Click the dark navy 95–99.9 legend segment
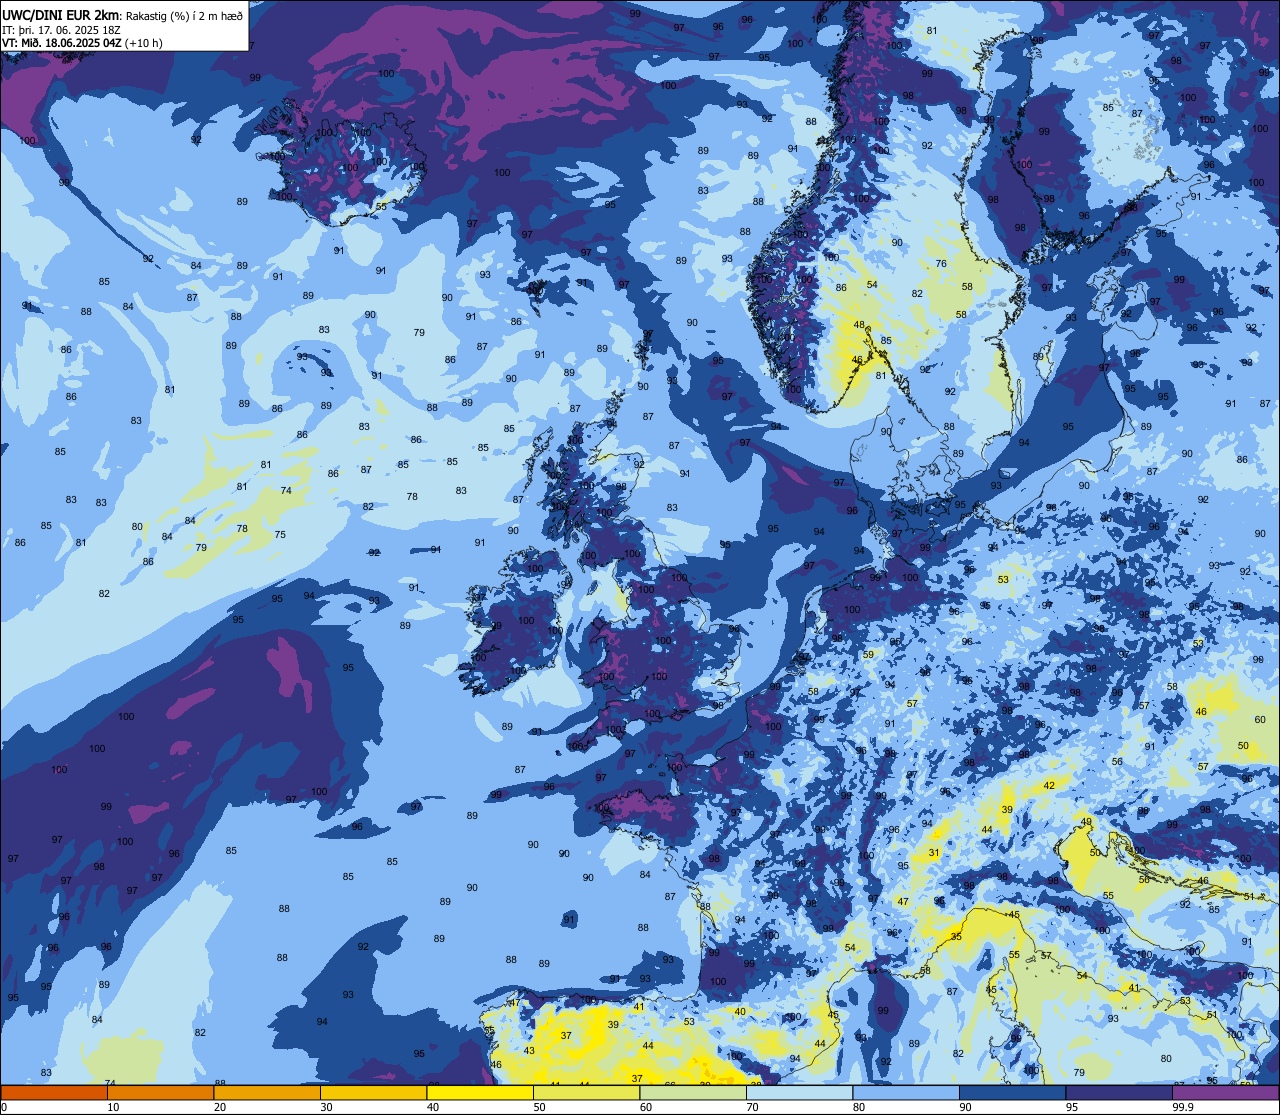 [x=1119, y=1093]
